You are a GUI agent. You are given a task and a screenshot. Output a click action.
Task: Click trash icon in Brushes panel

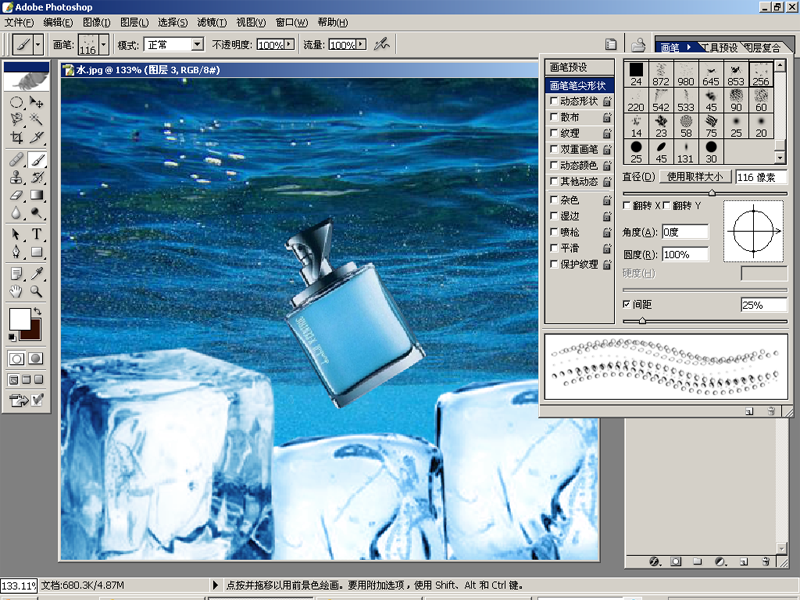point(771,411)
